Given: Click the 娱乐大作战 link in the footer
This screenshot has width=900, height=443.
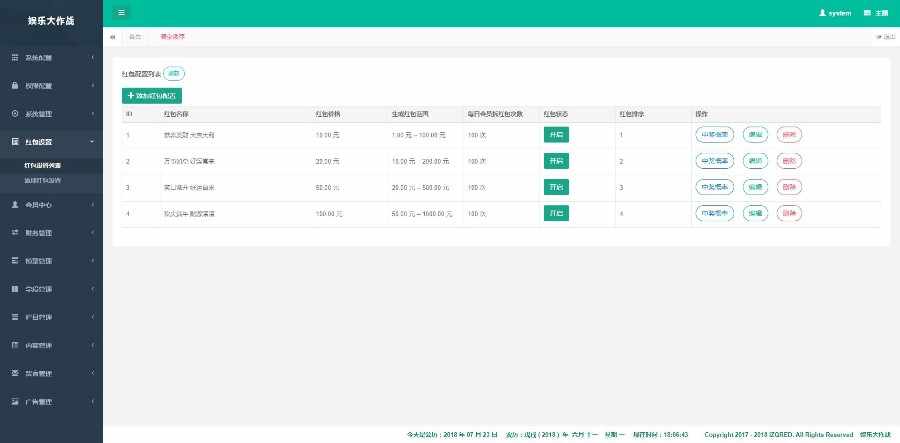Looking at the screenshot, I should (x=875, y=435).
